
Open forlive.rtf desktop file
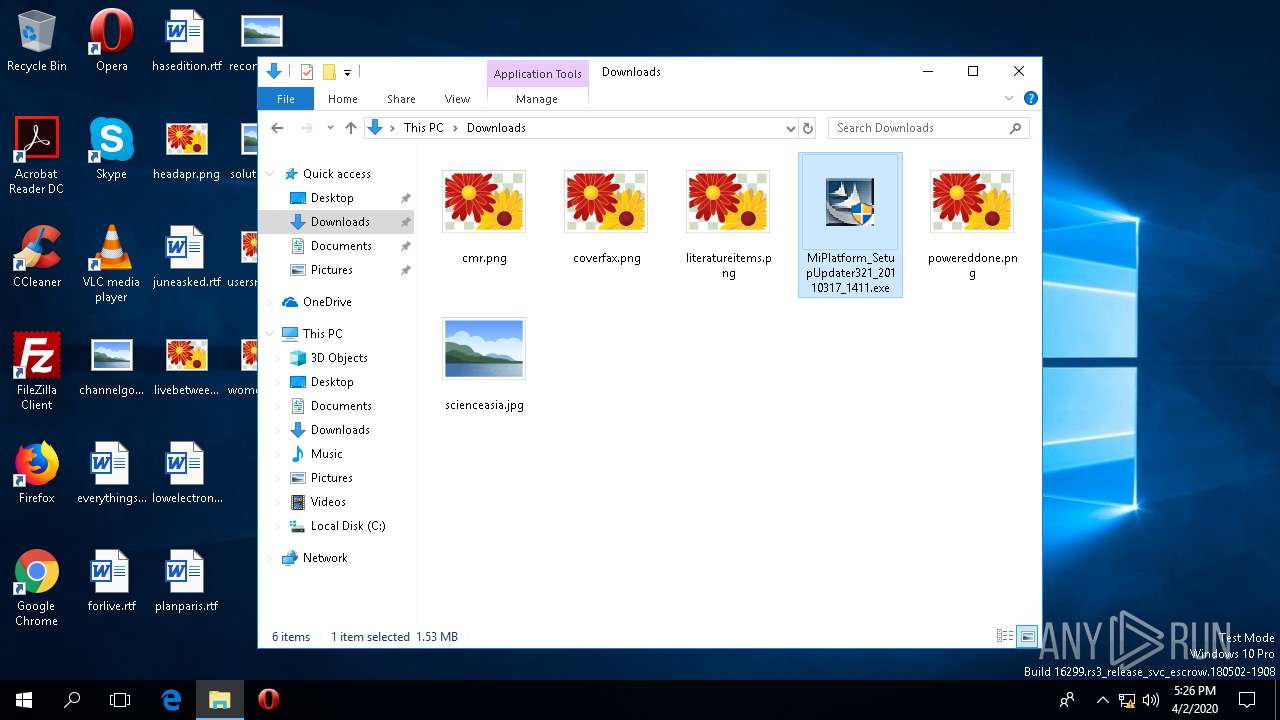(x=111, y=581)
